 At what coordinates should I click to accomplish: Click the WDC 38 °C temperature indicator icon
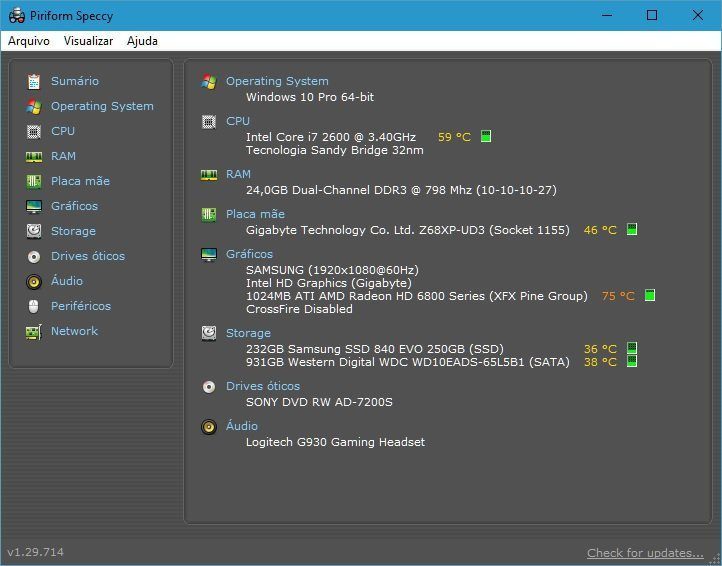pyautogui.click(x=632, y=361)
